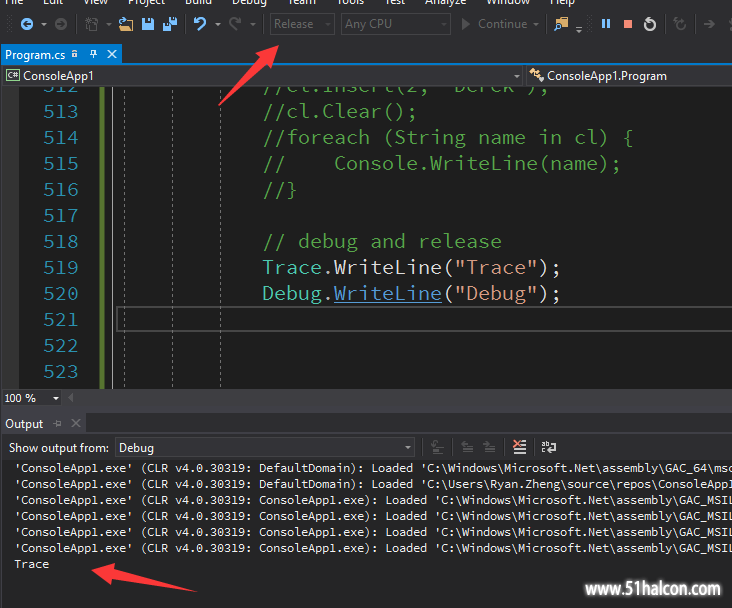Open the Show output from Debug dropdown

(265, 448)
